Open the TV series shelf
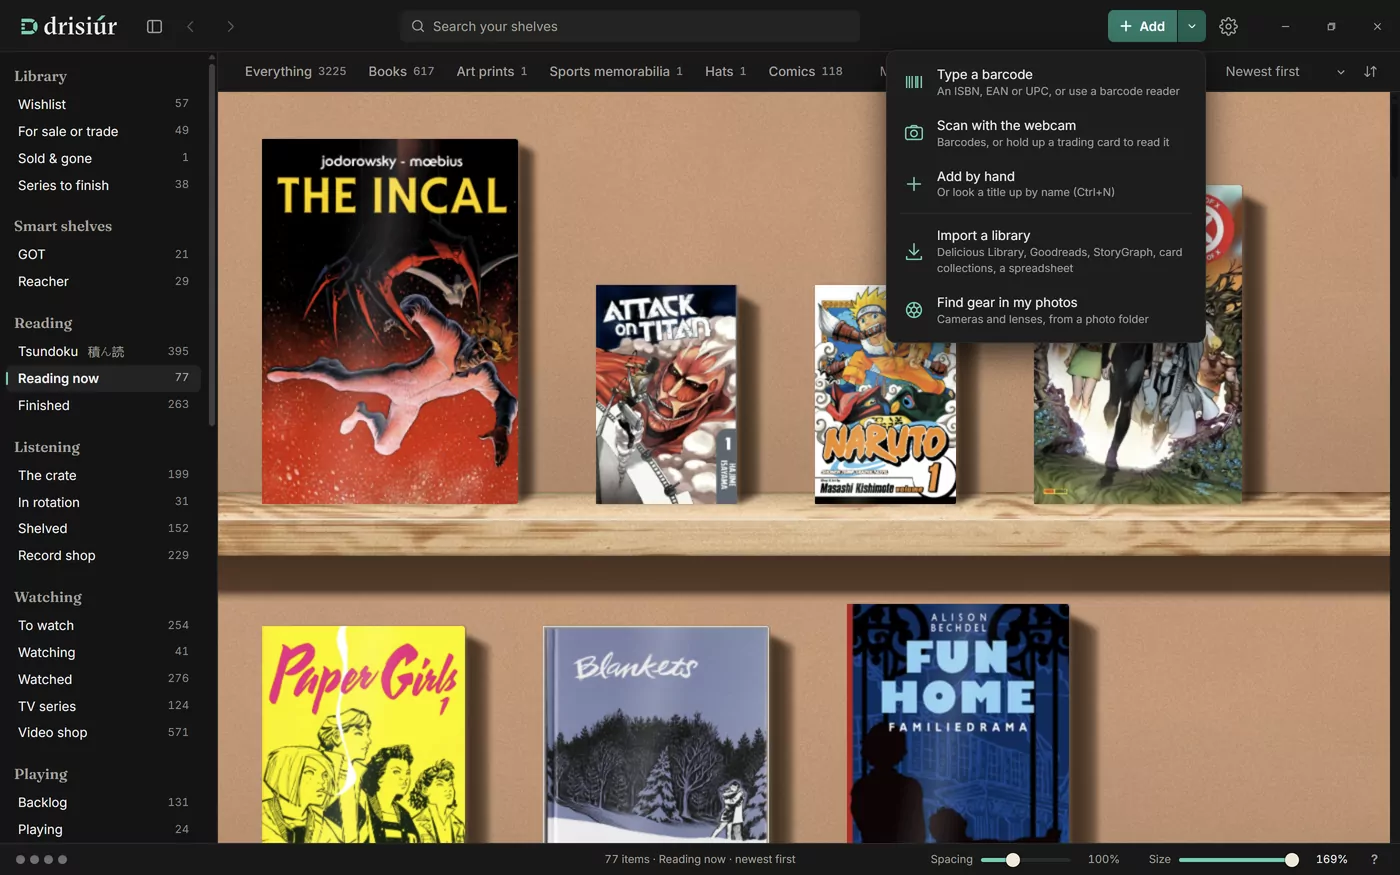This screenshot has height=875, width=1400. click(x=104, y=706)
